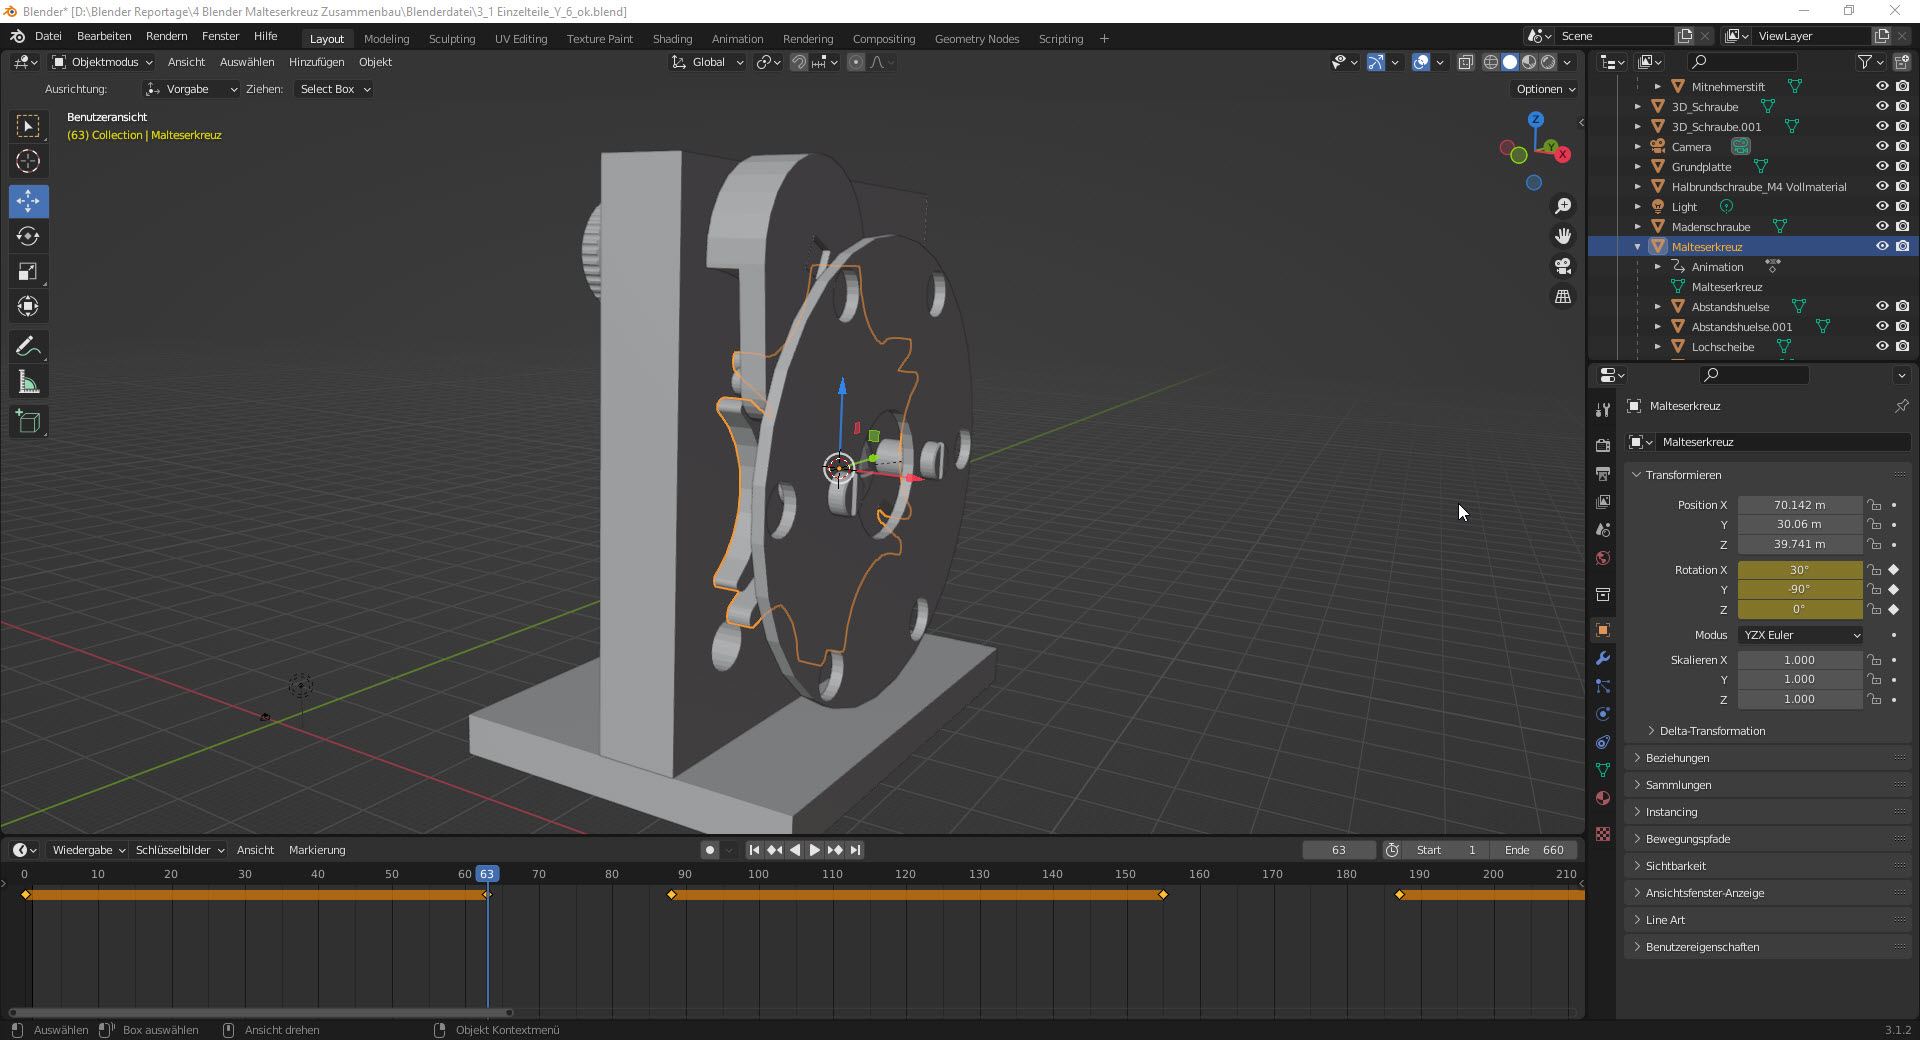1920x1040 pixels.
Task: Select the Measure tool
Action: (28, 383)
